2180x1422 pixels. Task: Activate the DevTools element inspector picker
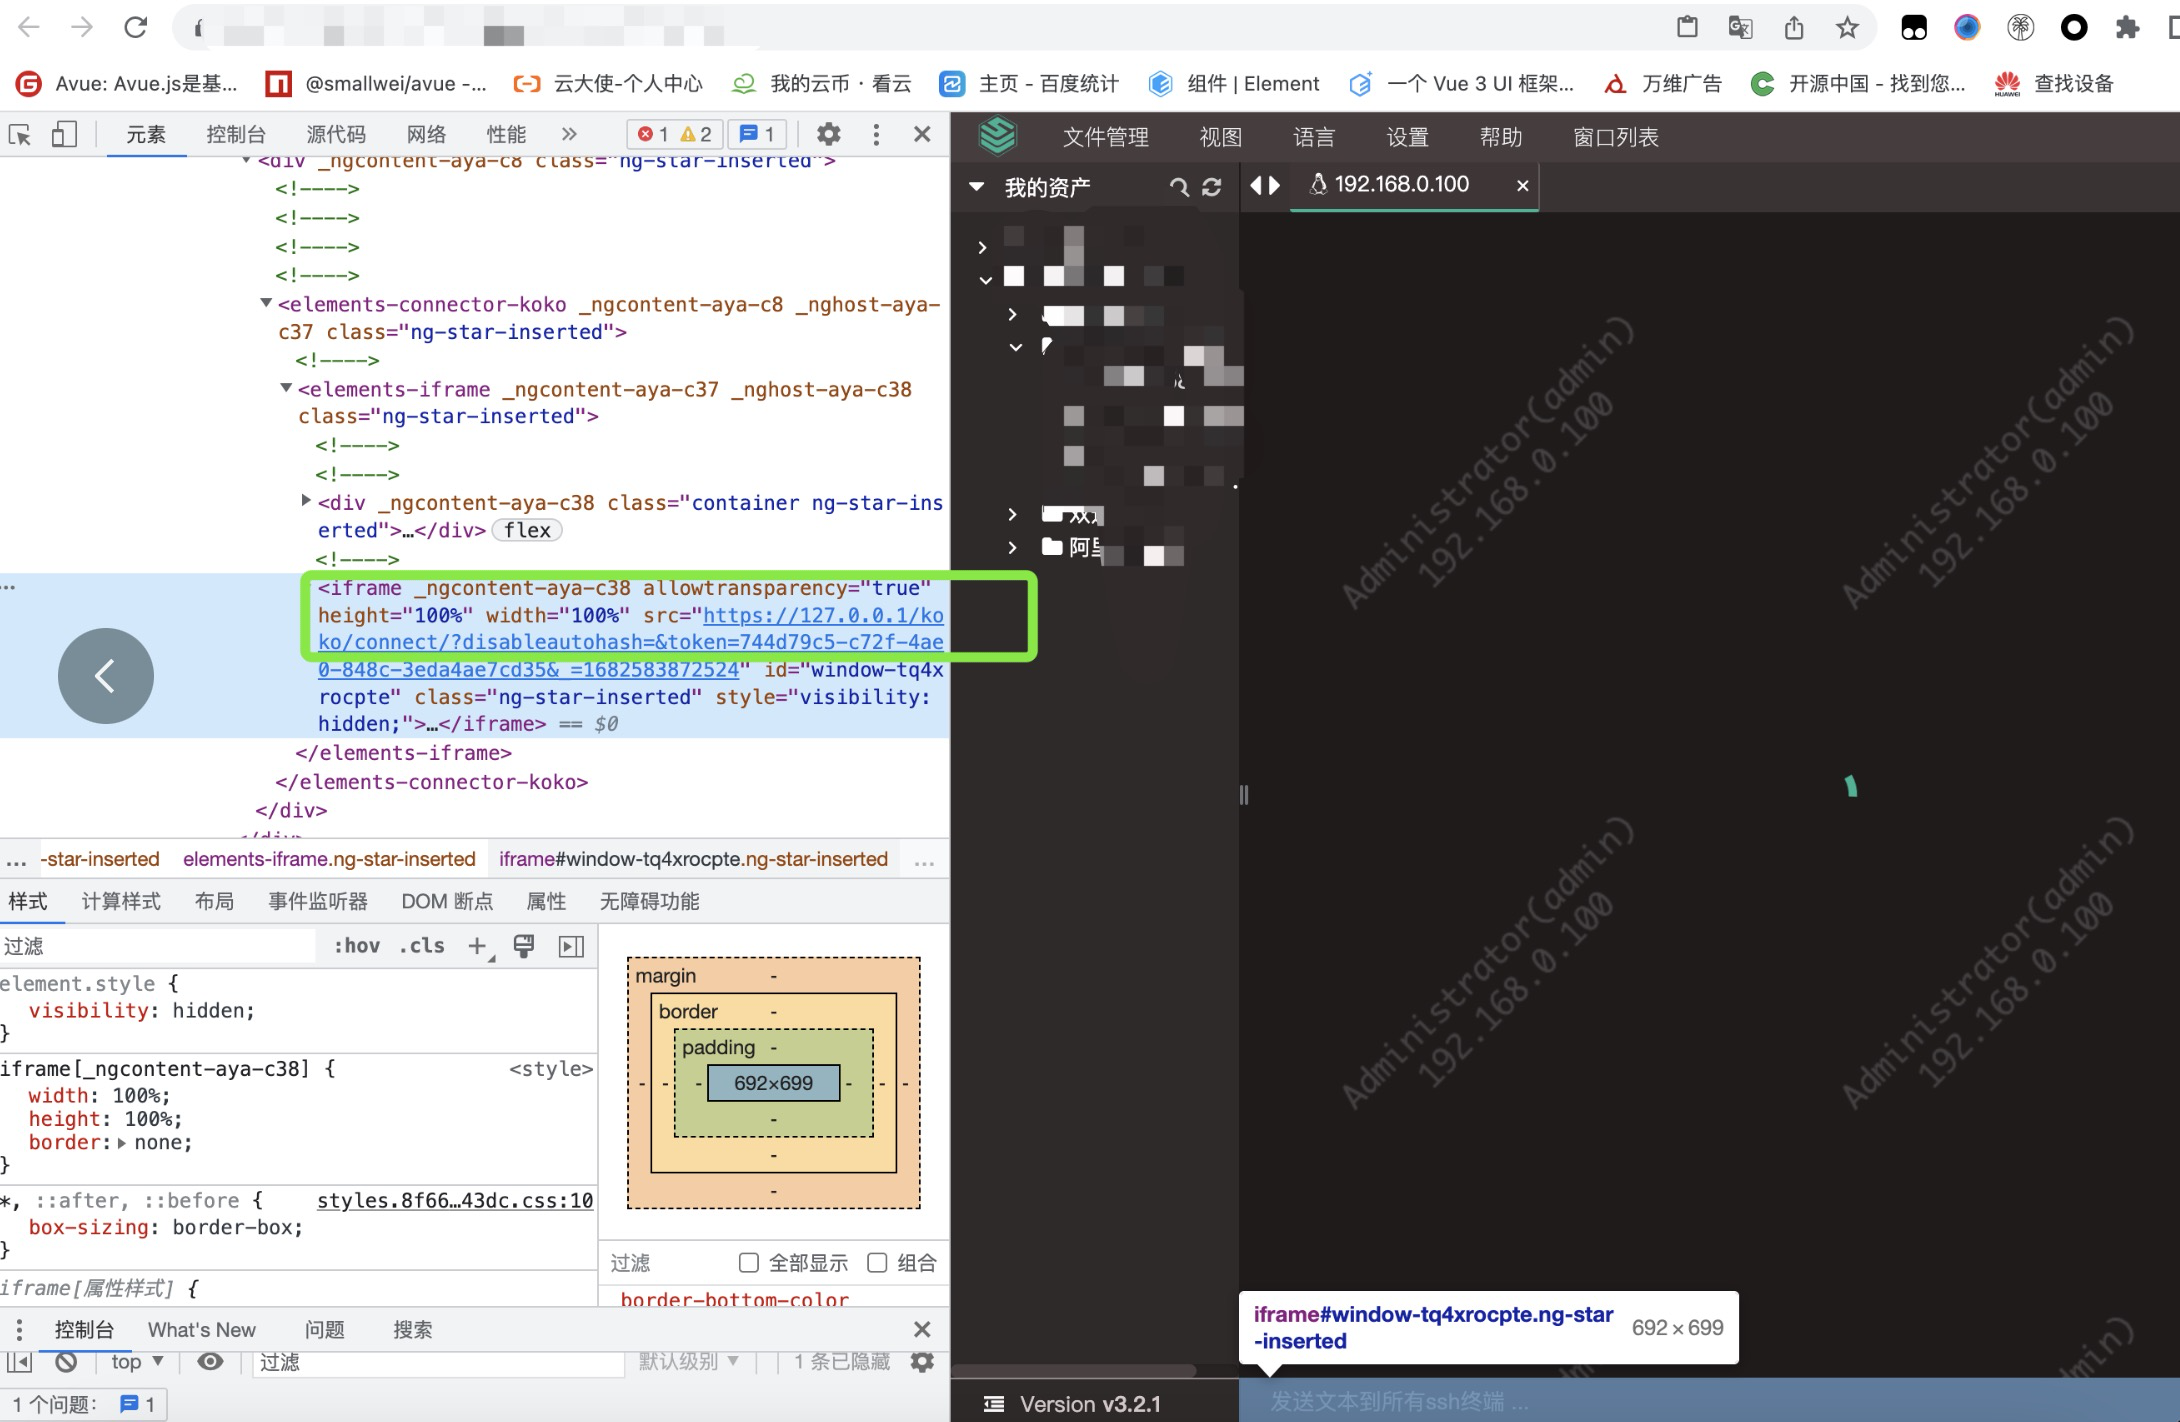20,134
